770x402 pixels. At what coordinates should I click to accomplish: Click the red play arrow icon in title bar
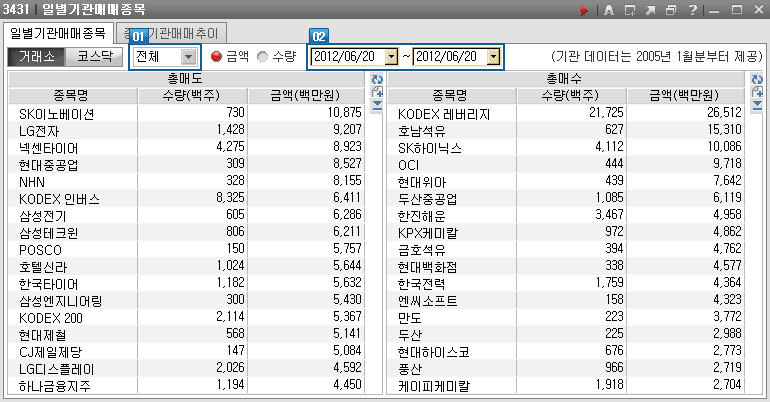coord(584,10)
